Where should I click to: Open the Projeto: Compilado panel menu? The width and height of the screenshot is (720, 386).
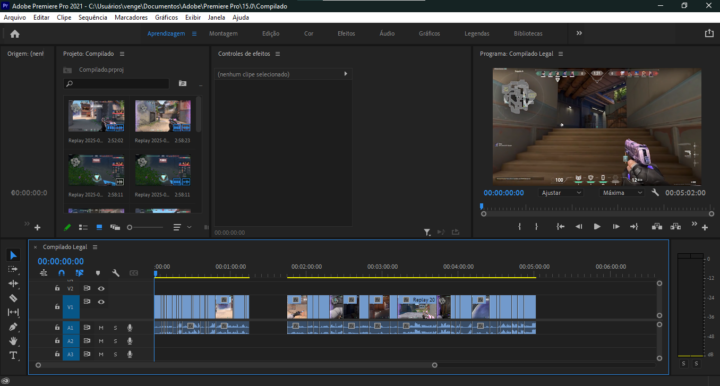[x=122, y=54]
